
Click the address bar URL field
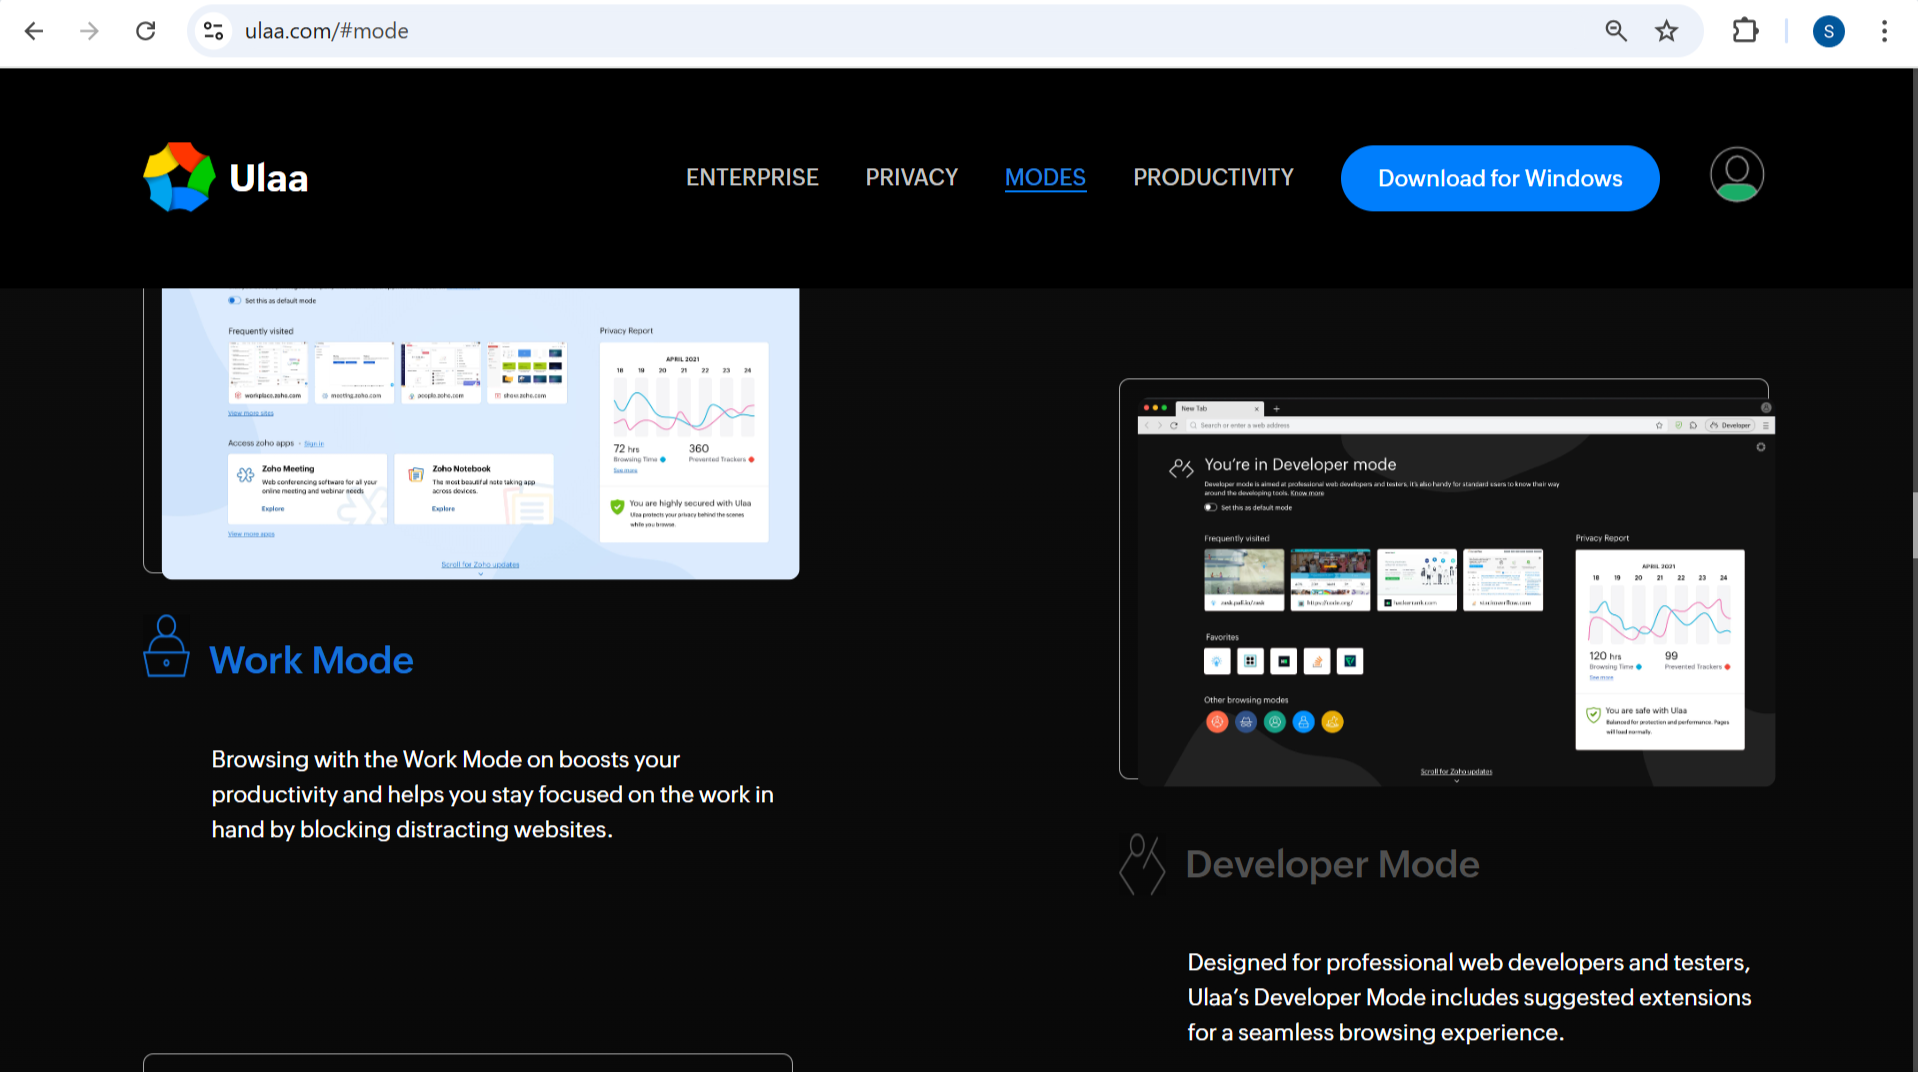800,31
